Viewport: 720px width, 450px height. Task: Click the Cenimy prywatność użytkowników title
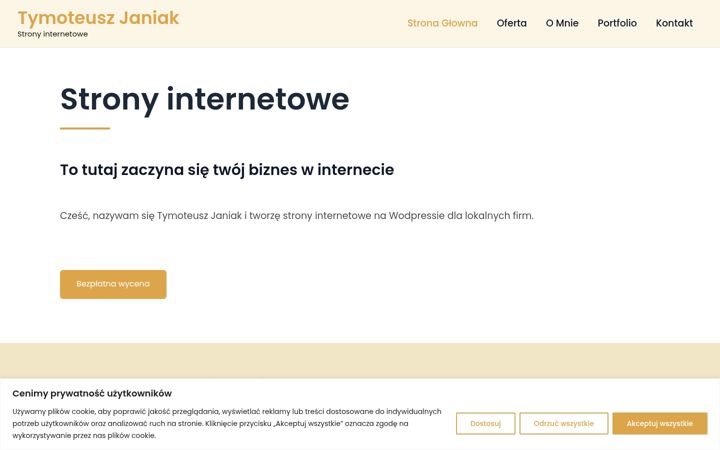pyautogui.click(x=92, y=394)
